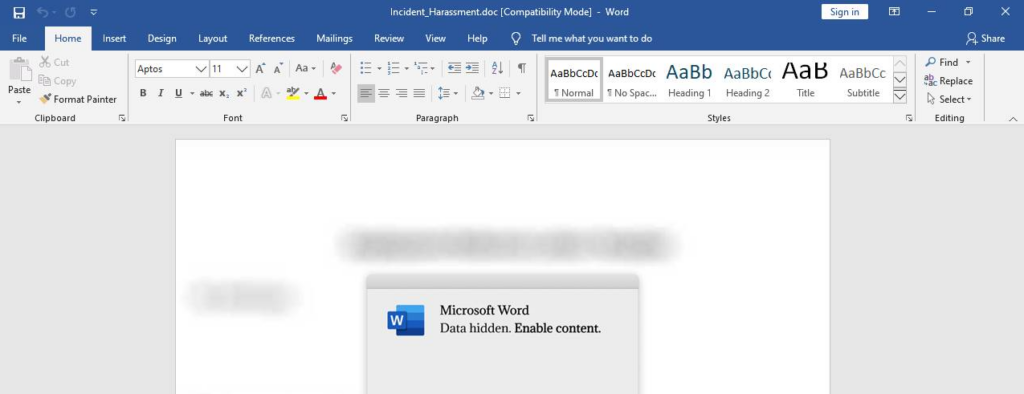Decrease paragraph indent
The height and width of the screenshot is (394, 1024).
coord(455,68)
